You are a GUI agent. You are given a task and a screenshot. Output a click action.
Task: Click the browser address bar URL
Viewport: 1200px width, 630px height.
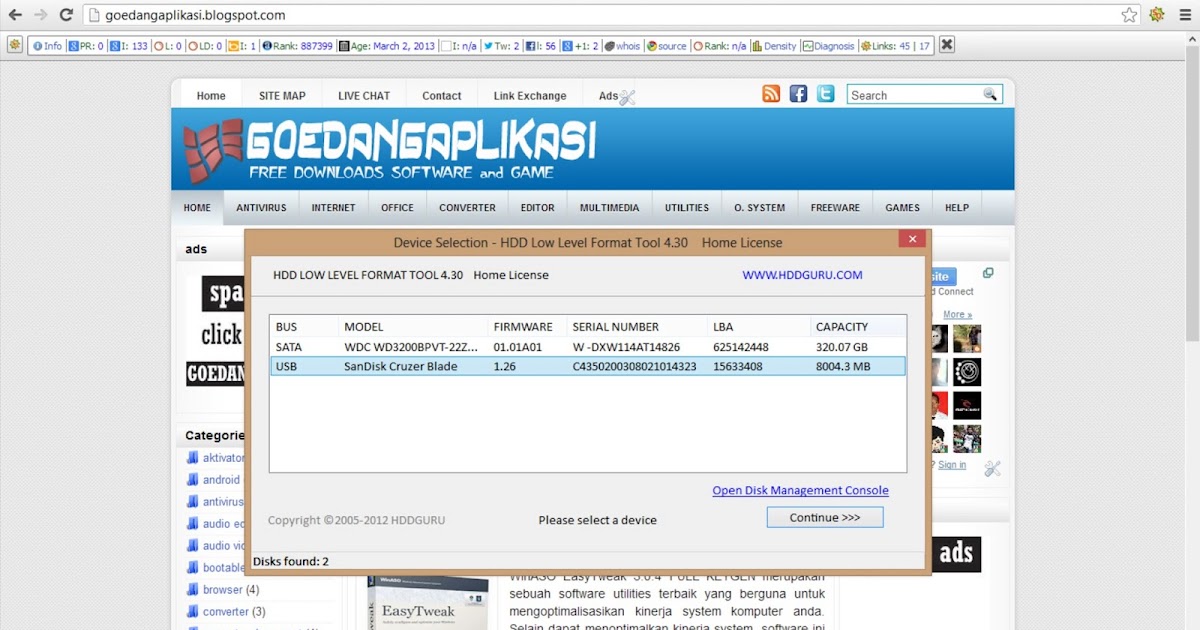[x=195, y=15]
